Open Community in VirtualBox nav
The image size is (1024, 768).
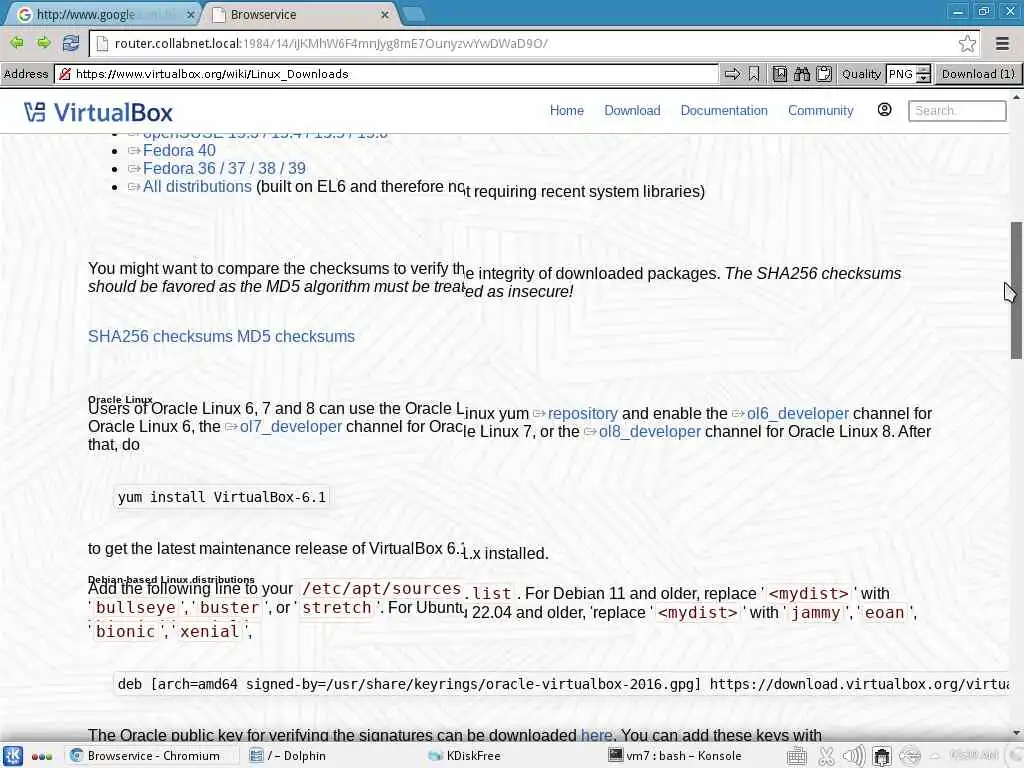tap(820, 110)
